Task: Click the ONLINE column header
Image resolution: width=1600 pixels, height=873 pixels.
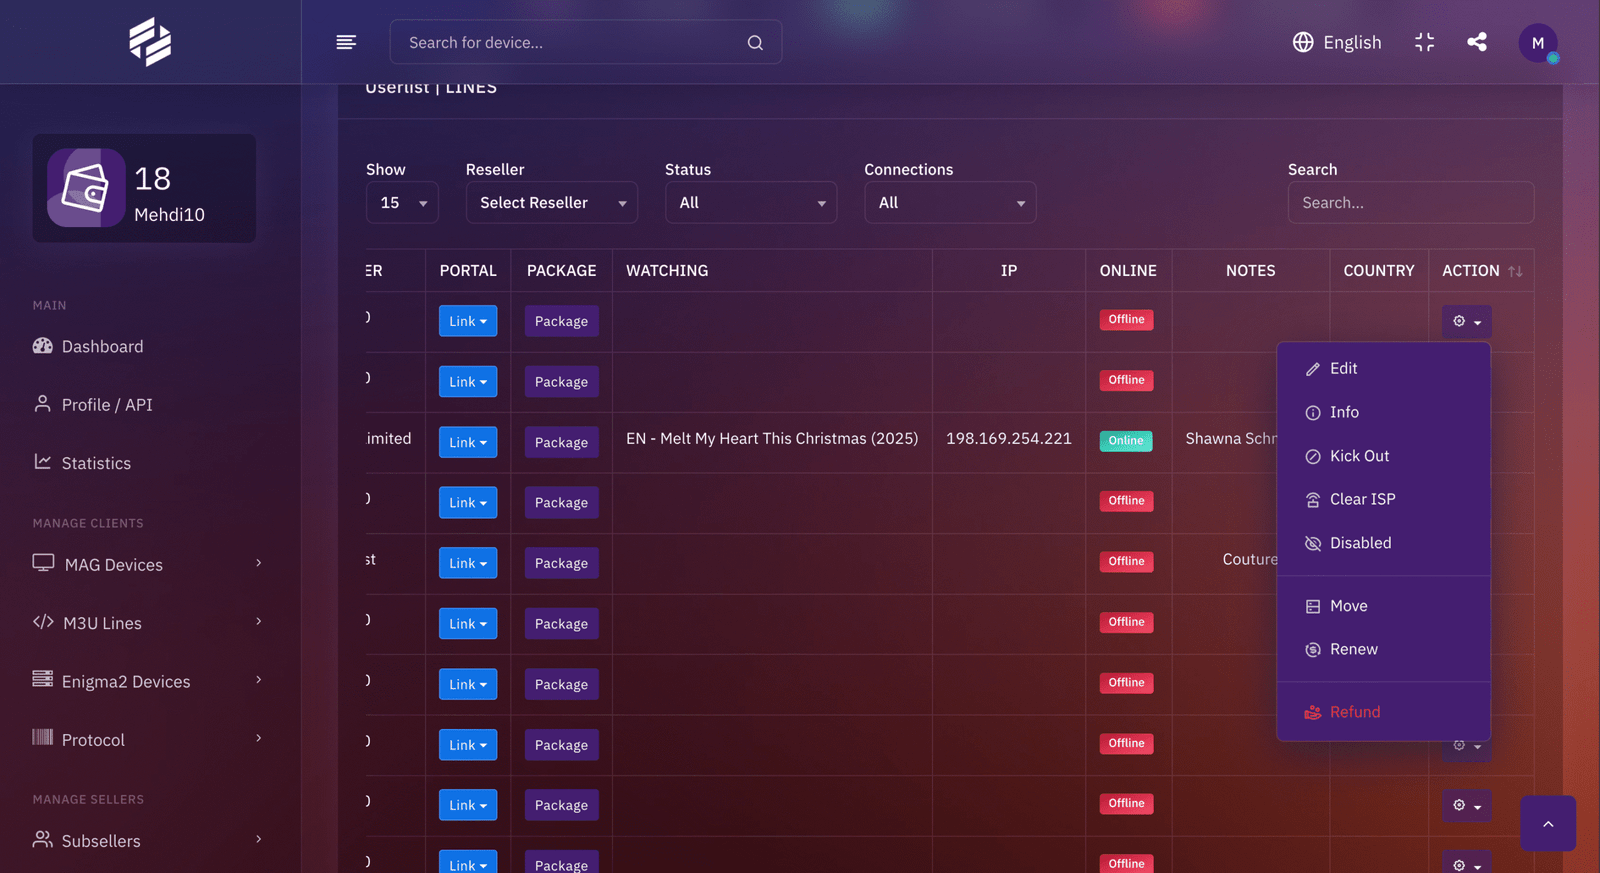Action: click(x=1128, y=271)
